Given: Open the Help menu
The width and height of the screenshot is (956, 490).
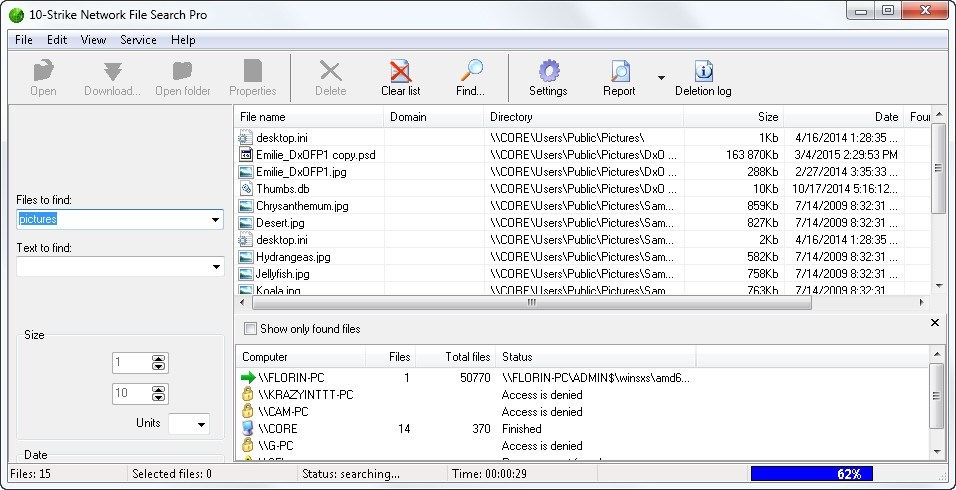Looking at the screenshot, I should 183,40.
